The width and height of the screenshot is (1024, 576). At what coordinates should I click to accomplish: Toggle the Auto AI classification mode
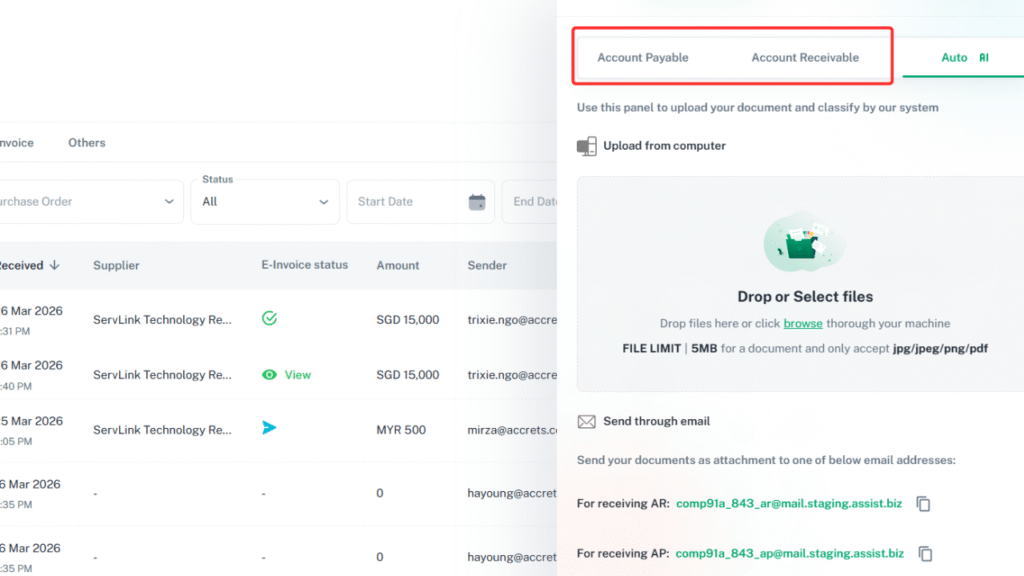click(x=954, y=58)
